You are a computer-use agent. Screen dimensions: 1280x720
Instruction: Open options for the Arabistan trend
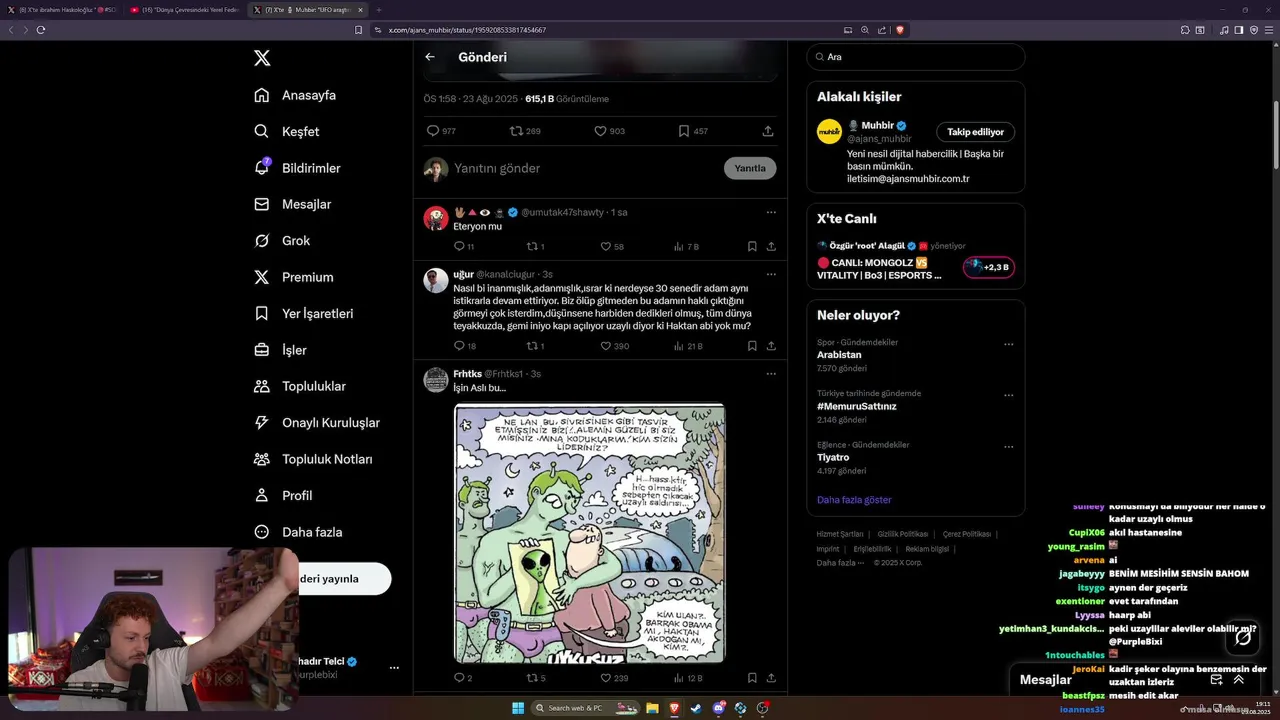(1008, 344)
